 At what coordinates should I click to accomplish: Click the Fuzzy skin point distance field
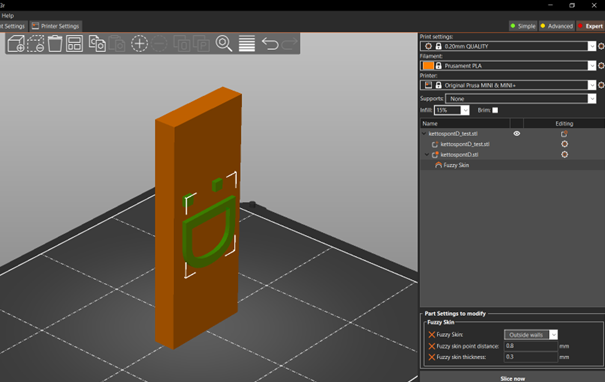coord(531,346)
